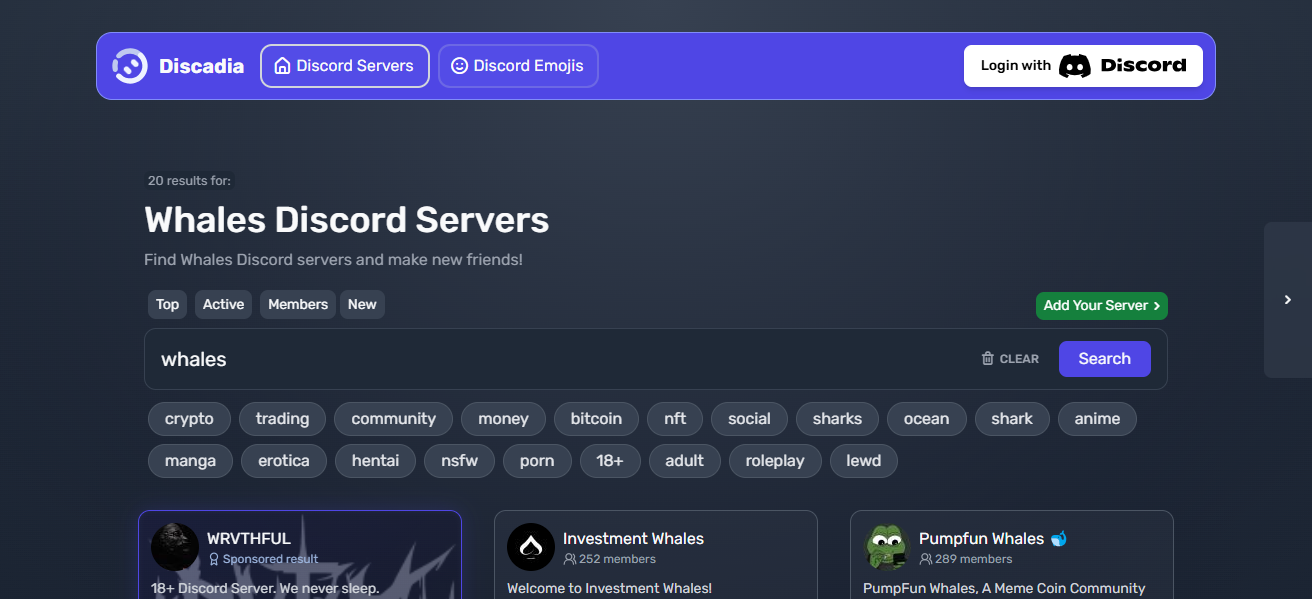Select the manga tag
This screenshot has height=599, width=1312.
tap(190, 461)
